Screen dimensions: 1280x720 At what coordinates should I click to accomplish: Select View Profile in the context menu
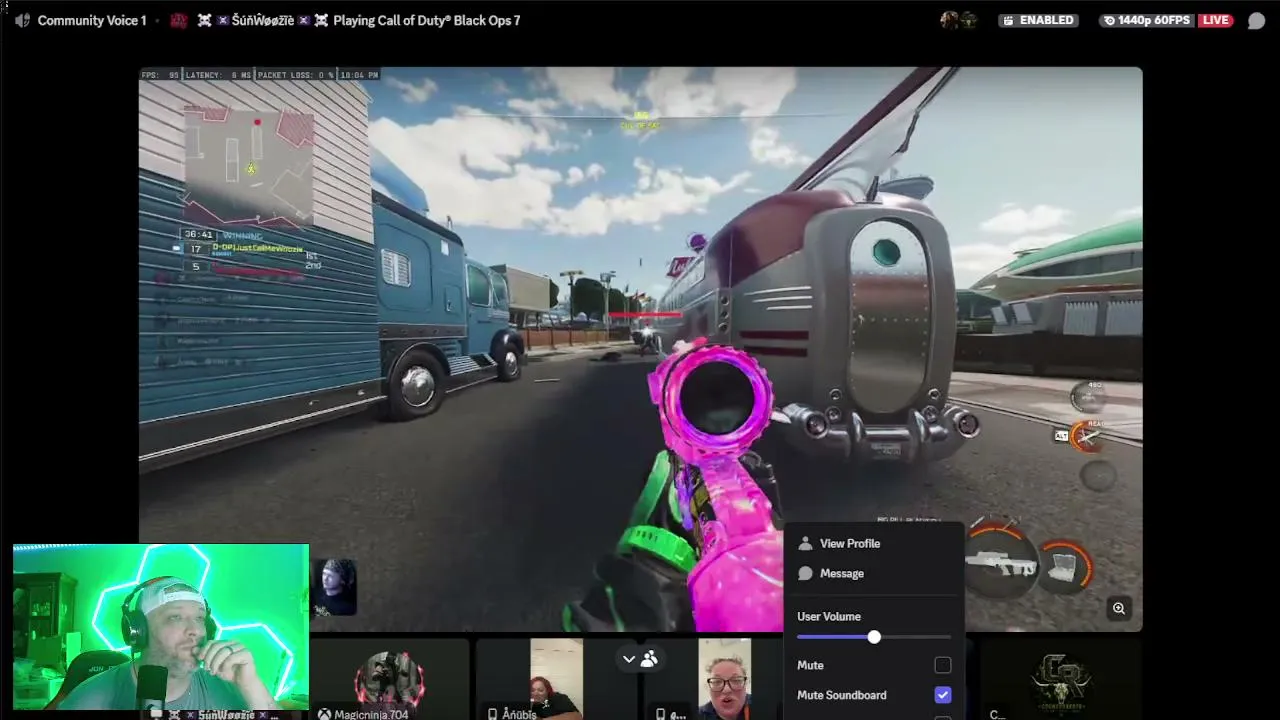[x=850, y=543]
